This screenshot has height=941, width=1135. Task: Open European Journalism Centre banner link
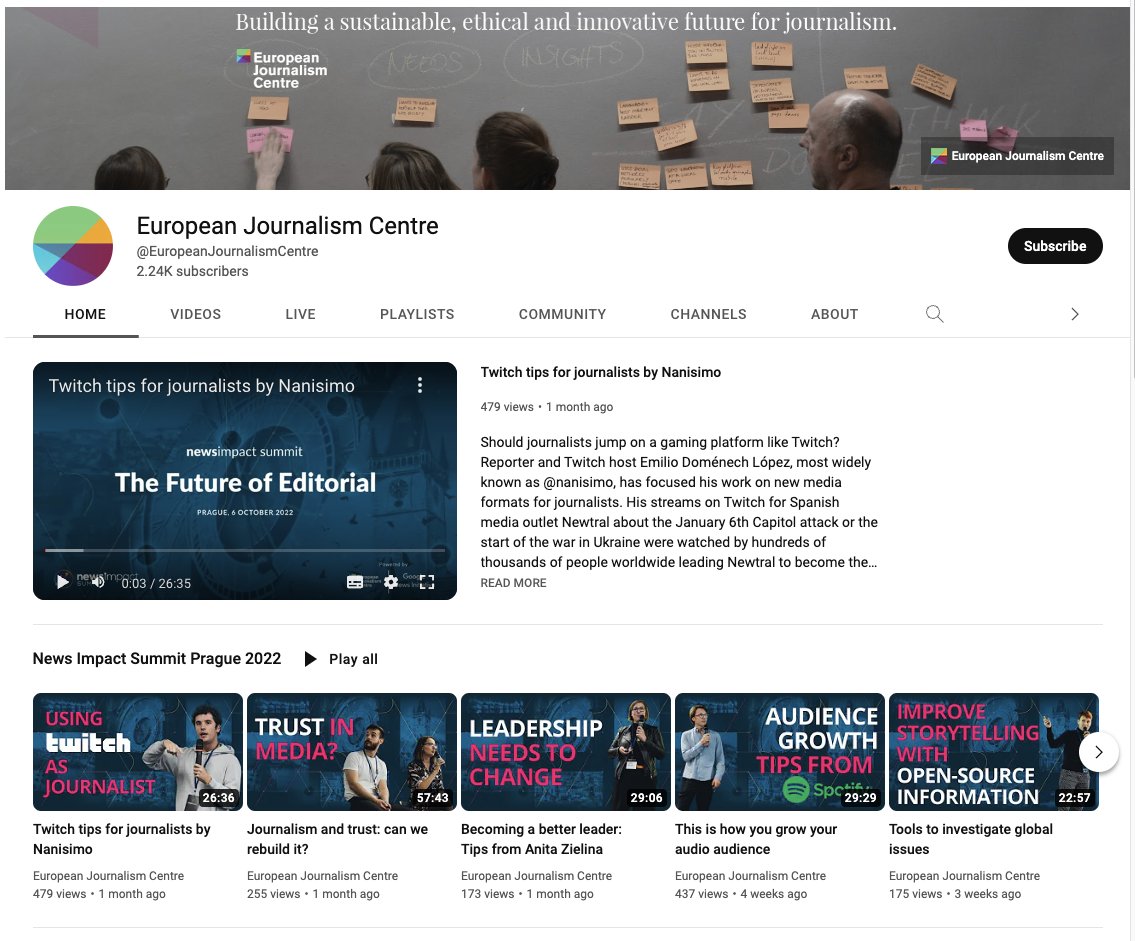click(x=1017, y=156)
